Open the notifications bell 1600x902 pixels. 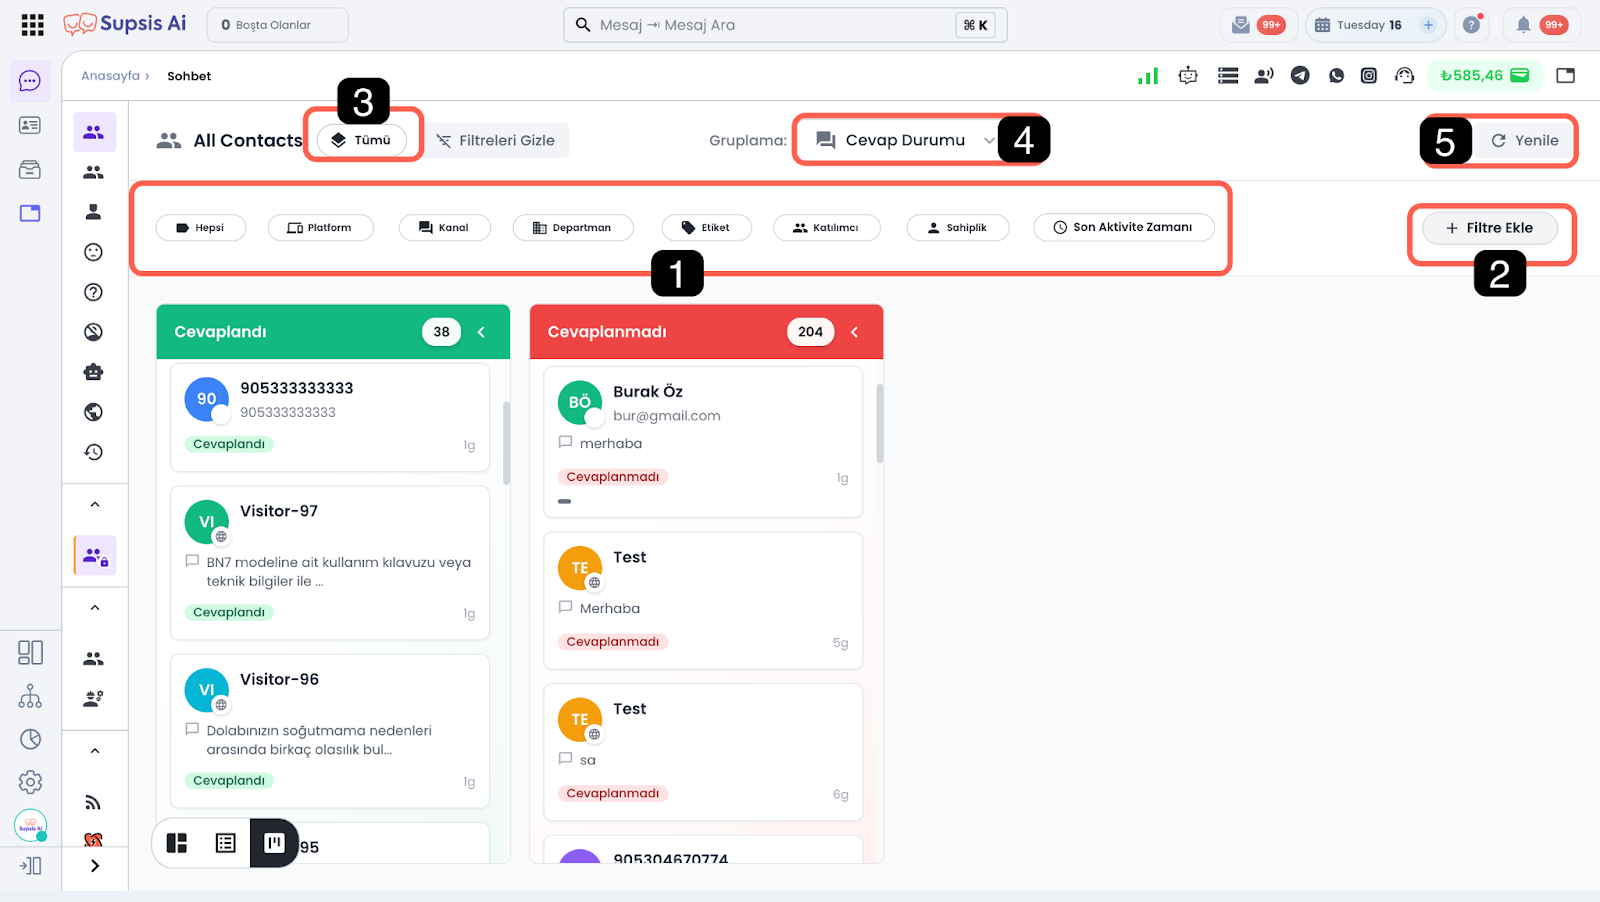[x=1523, y=25]
